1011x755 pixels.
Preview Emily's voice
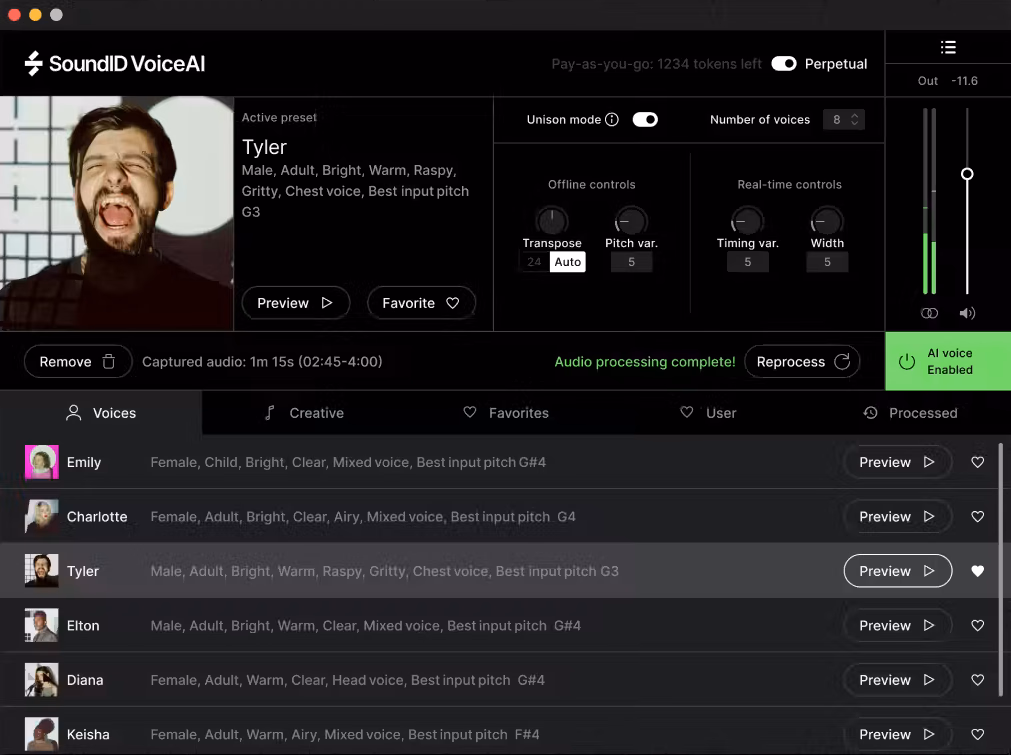(898, 462)
